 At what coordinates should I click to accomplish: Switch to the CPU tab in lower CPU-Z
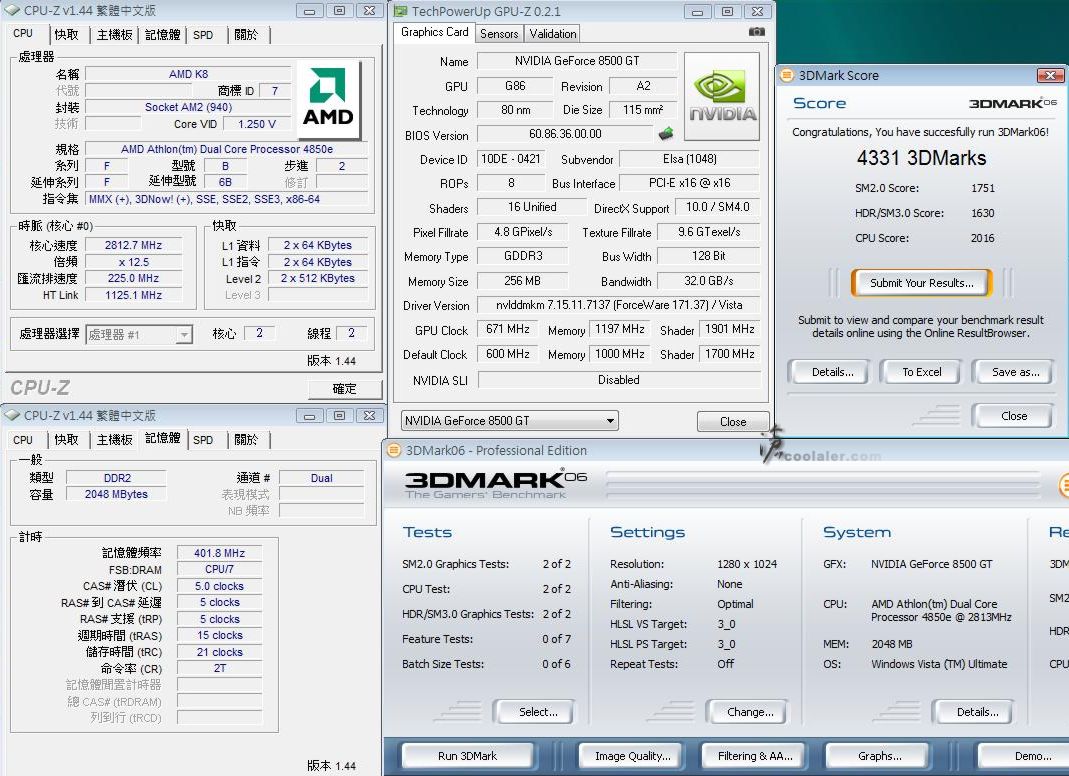pyautogui.click(x=23, y=440)
